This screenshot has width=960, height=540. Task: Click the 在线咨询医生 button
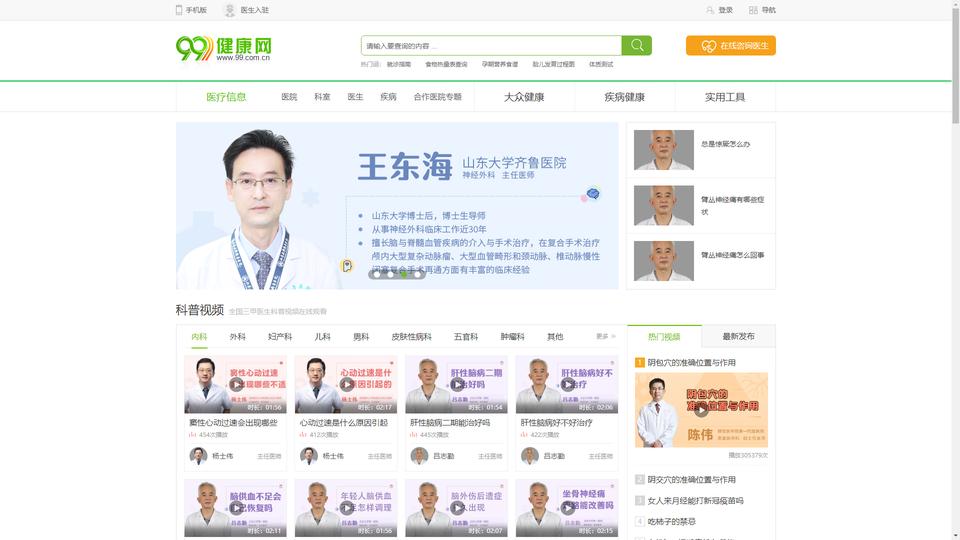click(x=730, y=45)
